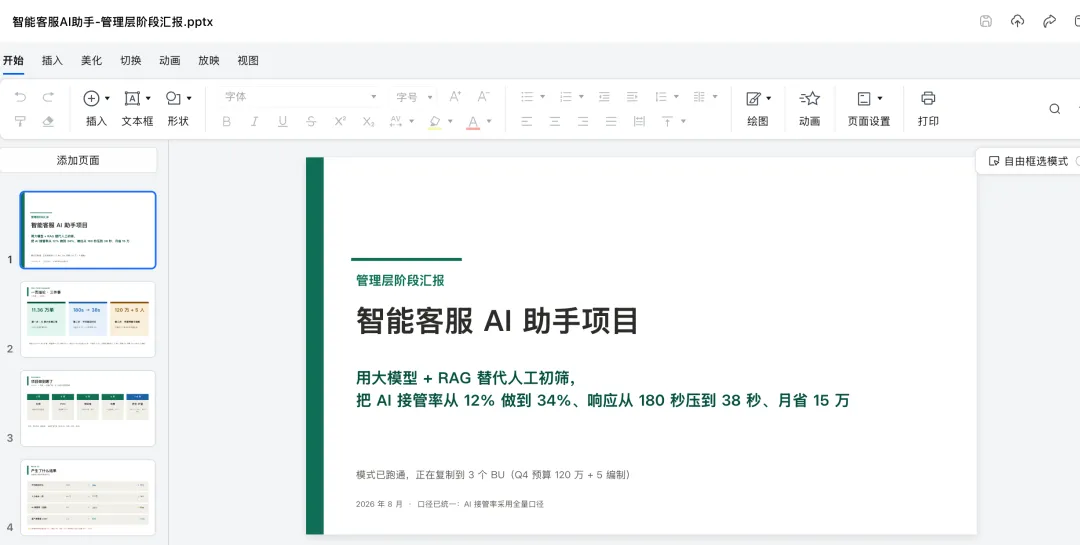Click the AV character spacing icon
This screenshot has height=545, width=1080.
coord(395,121)
